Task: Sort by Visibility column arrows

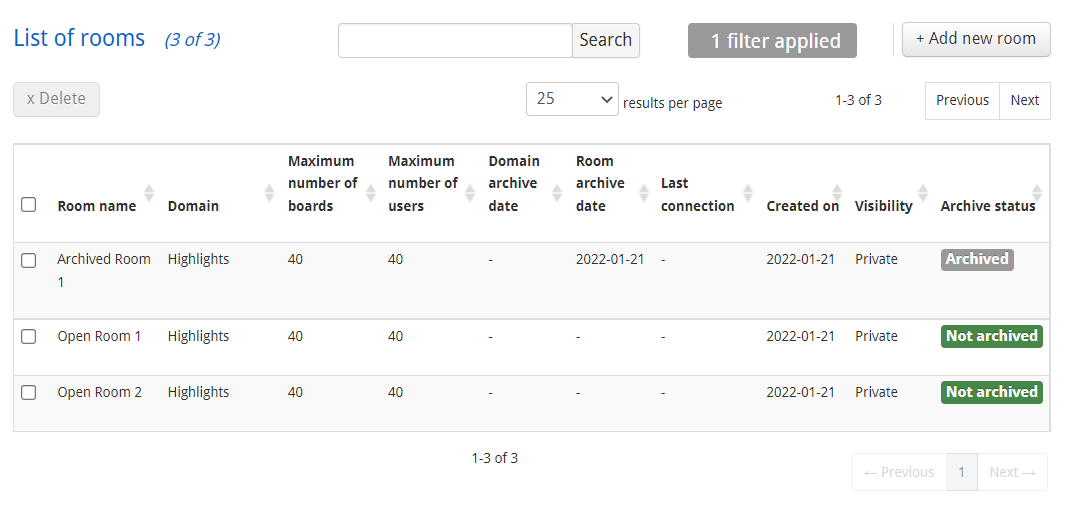Action: tap(923, 194)
